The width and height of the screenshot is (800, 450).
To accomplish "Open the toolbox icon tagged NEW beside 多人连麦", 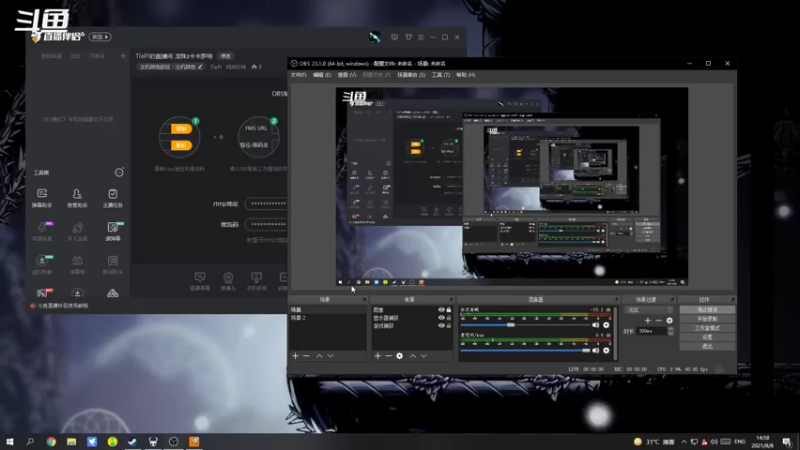I will point(113,231).
